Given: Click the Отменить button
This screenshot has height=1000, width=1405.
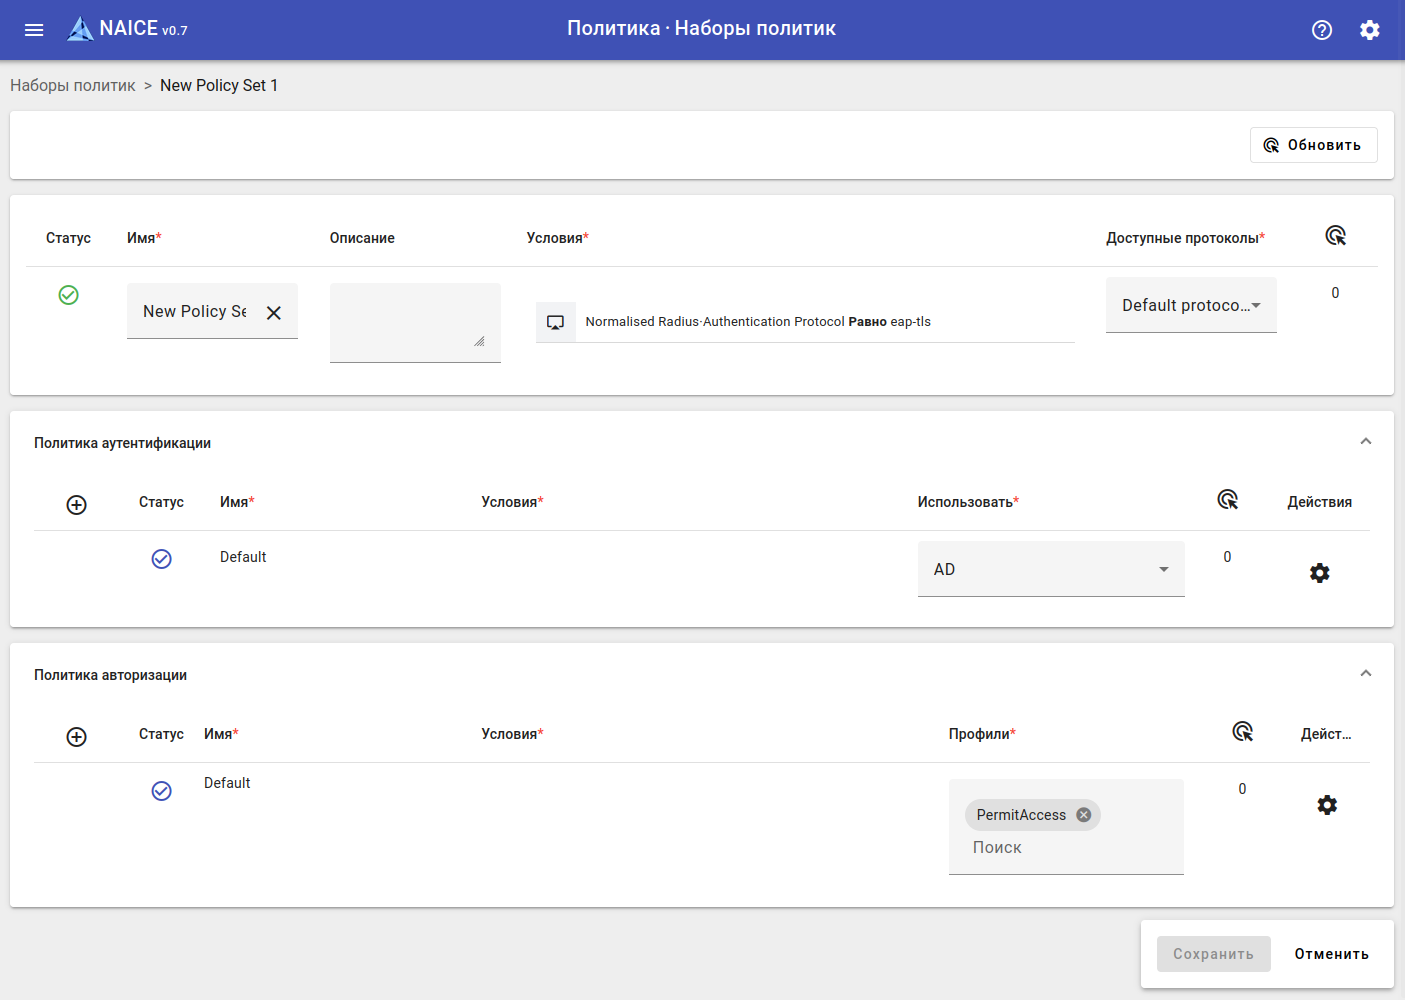Looking at the screenshot, I should (1331, 954).
